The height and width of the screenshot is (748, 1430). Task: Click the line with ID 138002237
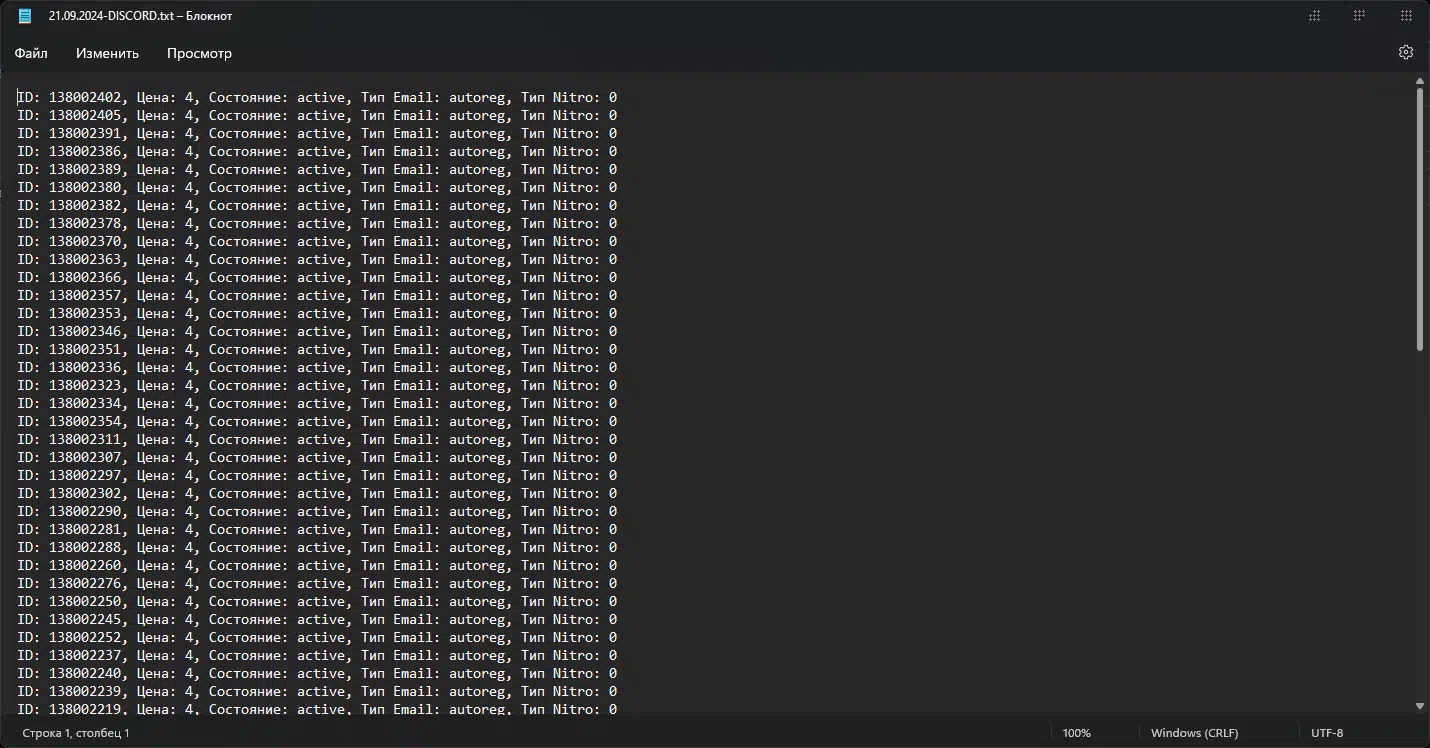click(x=317, y=655)
